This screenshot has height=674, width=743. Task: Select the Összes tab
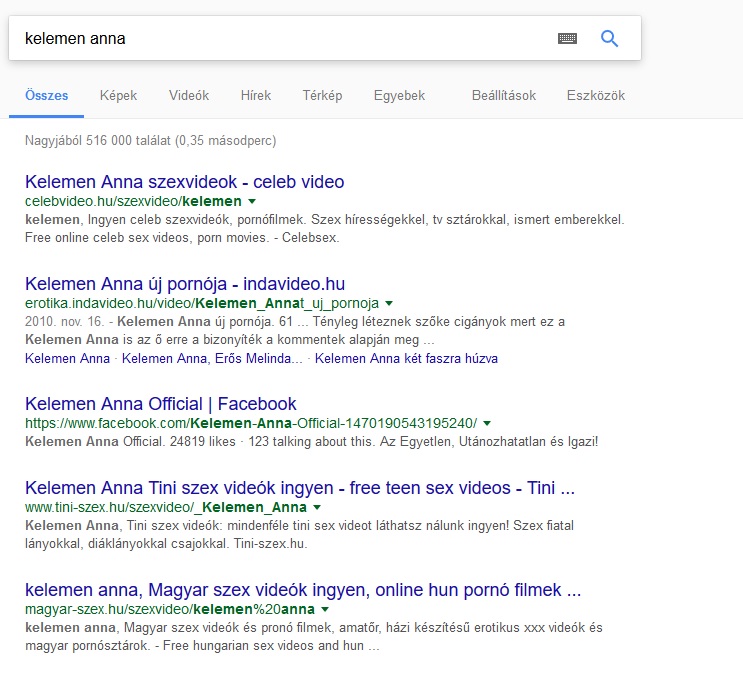[x=48, y=96]
